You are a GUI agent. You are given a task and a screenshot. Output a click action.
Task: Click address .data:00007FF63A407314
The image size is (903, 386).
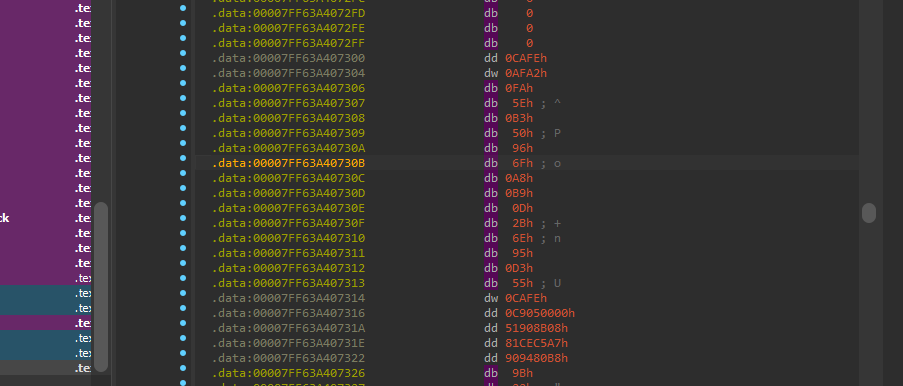click(x=288, y=298)
